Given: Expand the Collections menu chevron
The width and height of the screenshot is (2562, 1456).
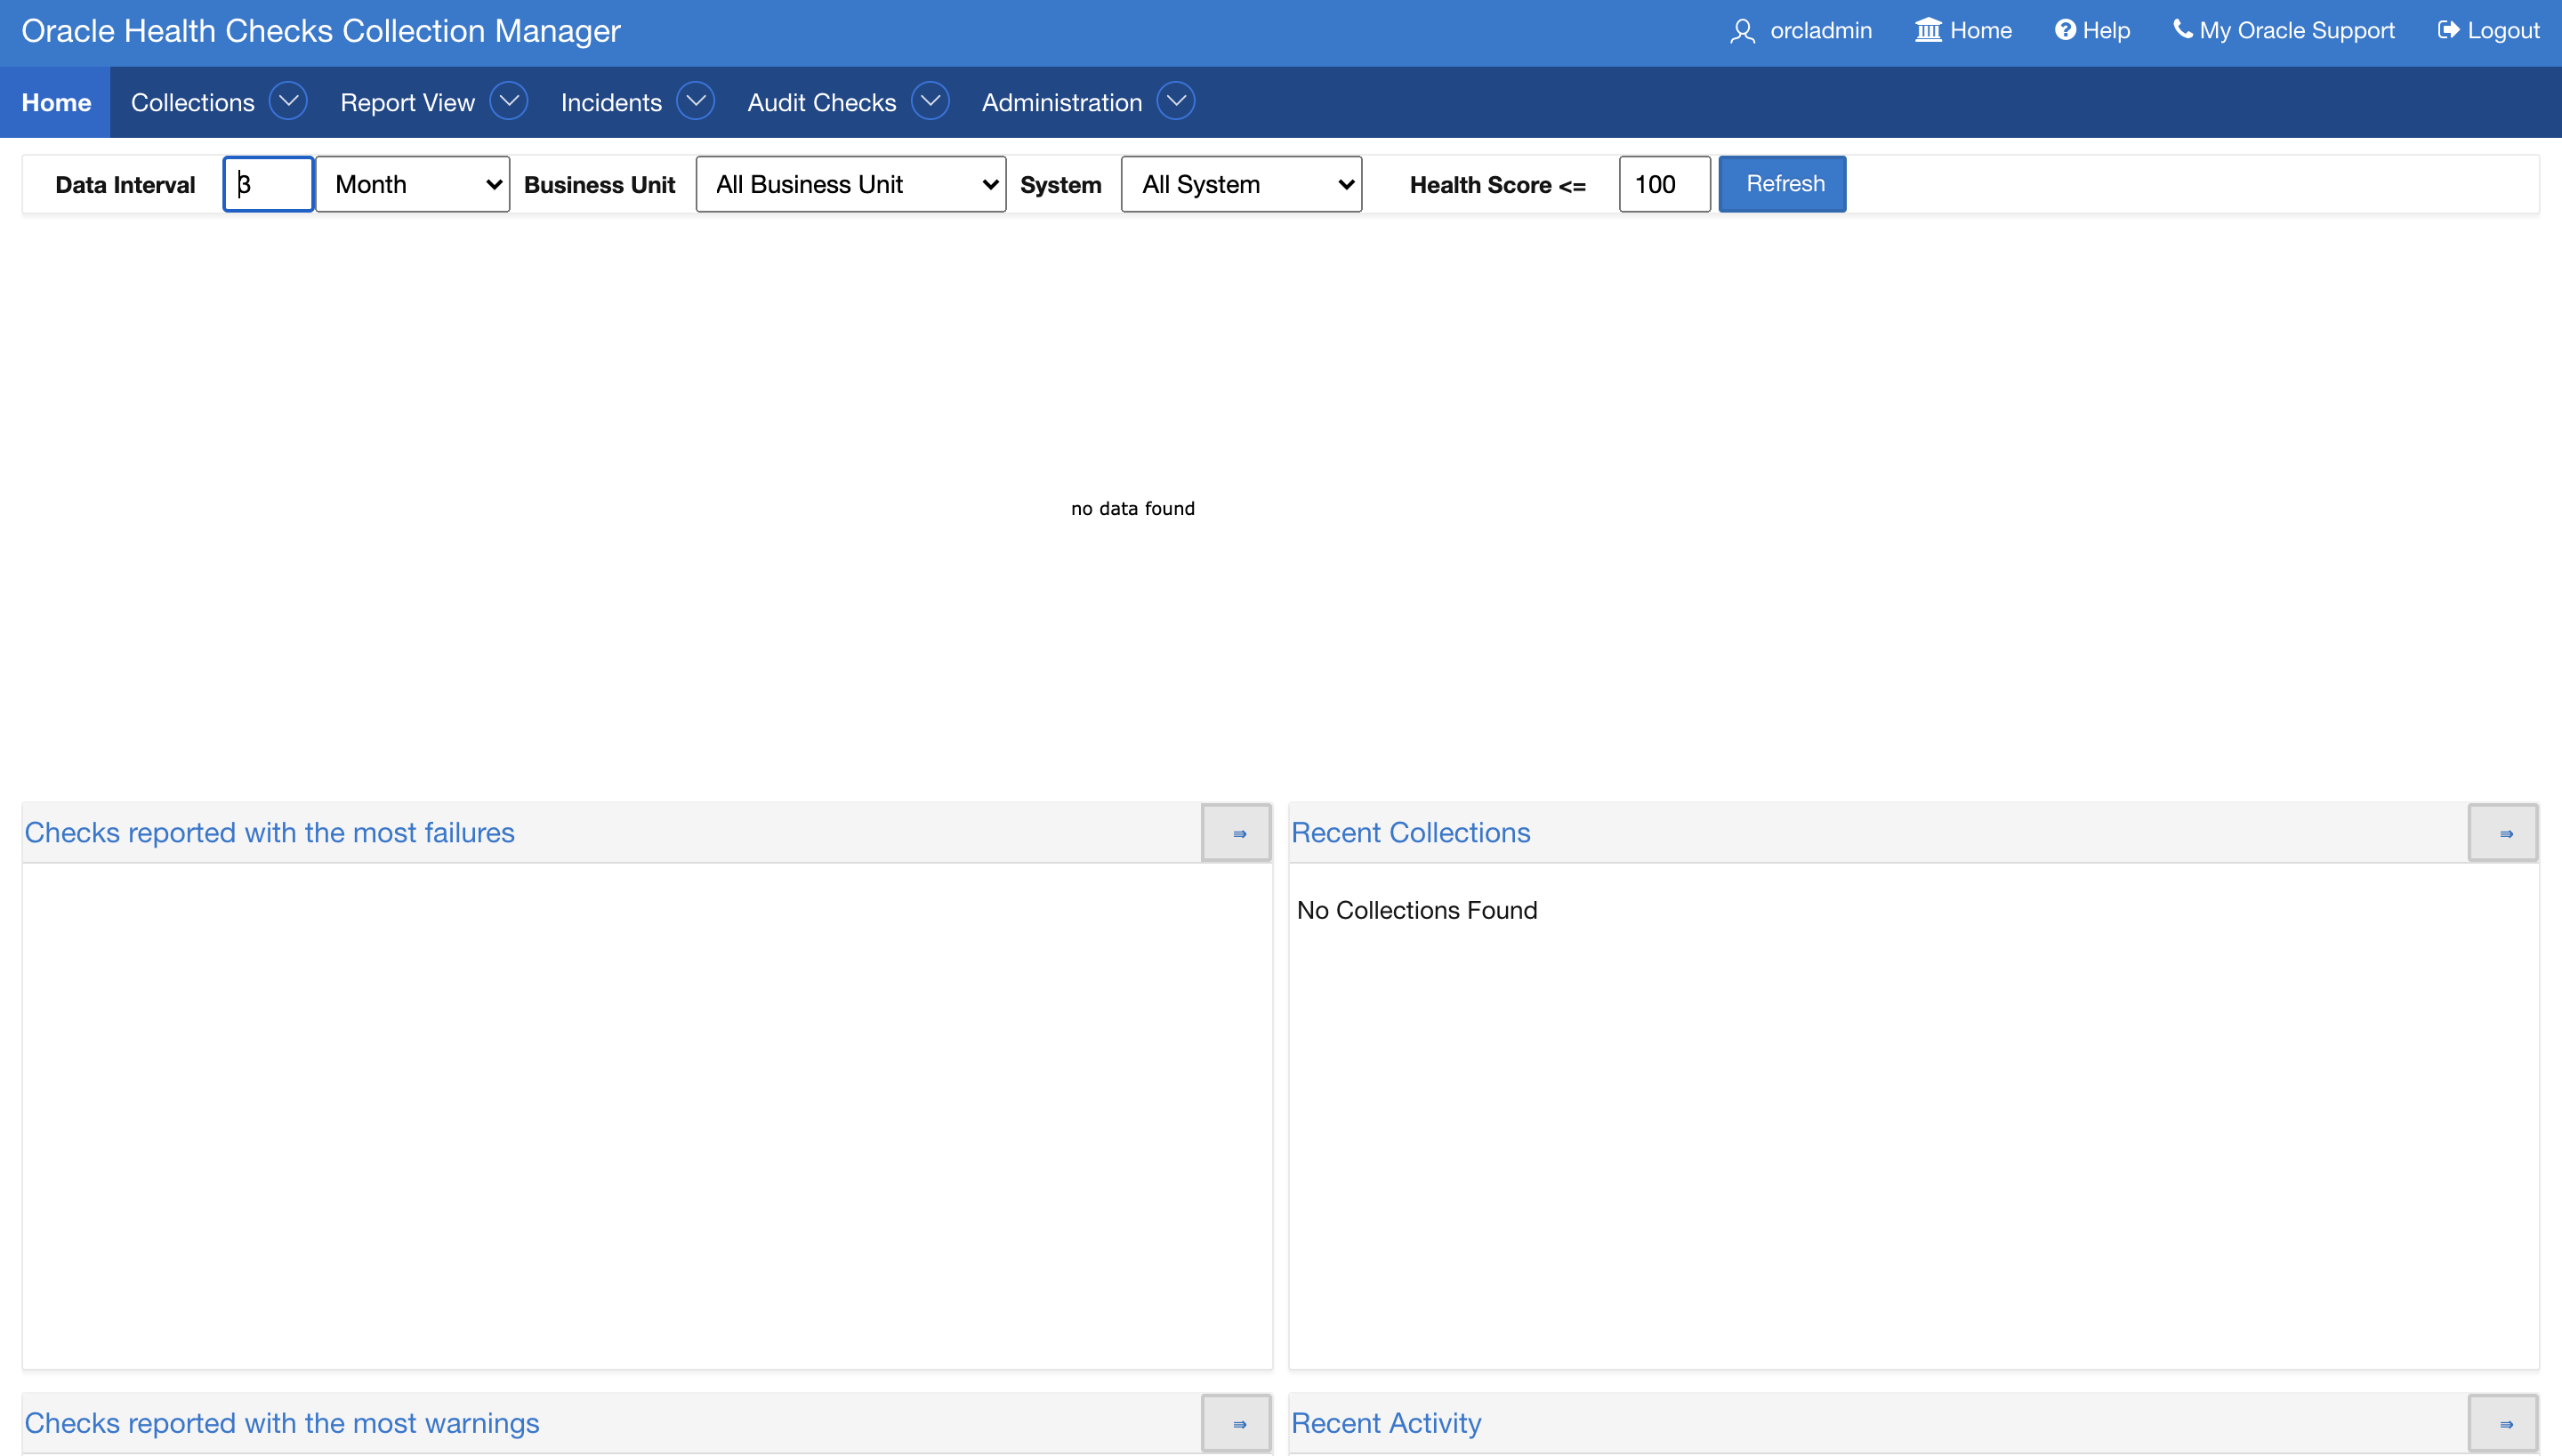Looking at the screenshot, I should pyautogui.click(x=288, y=101).
